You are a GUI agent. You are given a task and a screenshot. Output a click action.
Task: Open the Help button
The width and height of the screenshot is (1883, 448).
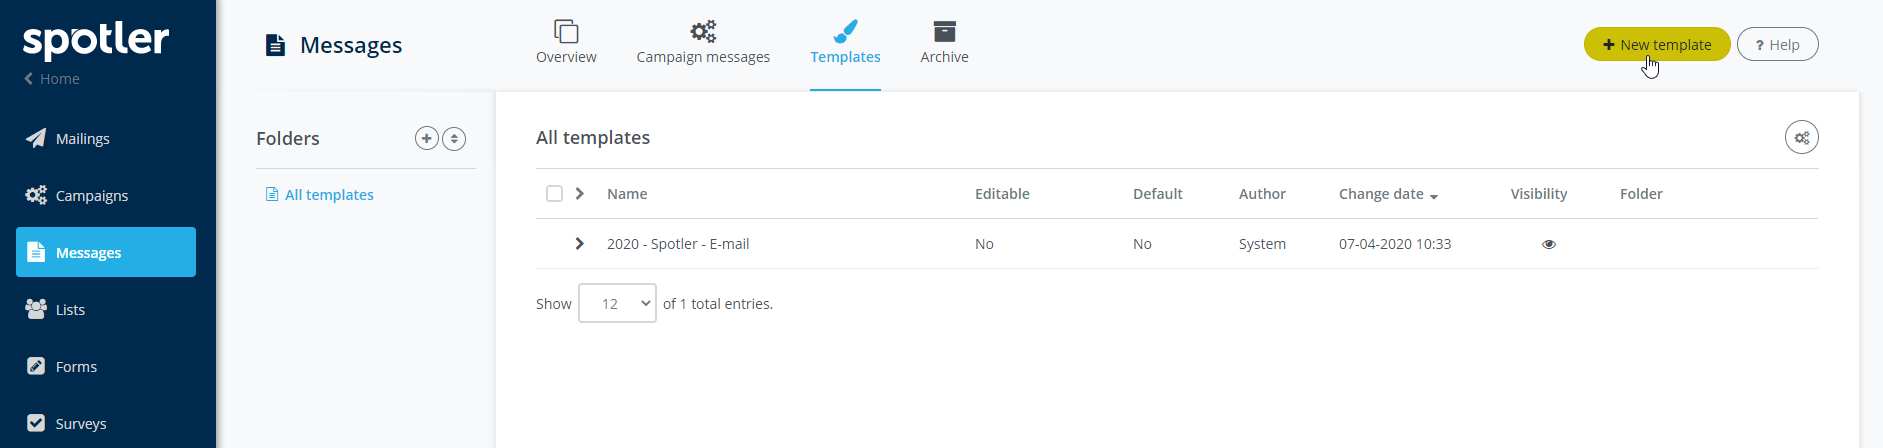1777,44
